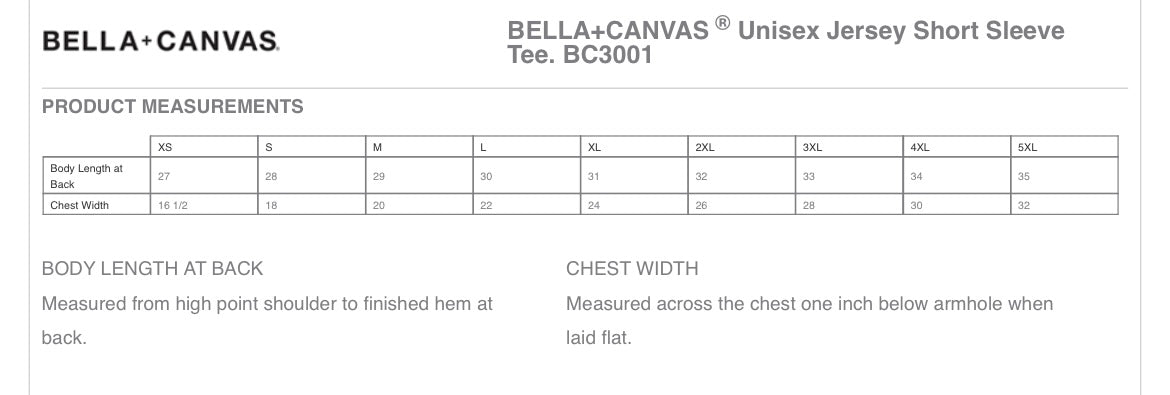Select the XL size column header

(594, 148)
